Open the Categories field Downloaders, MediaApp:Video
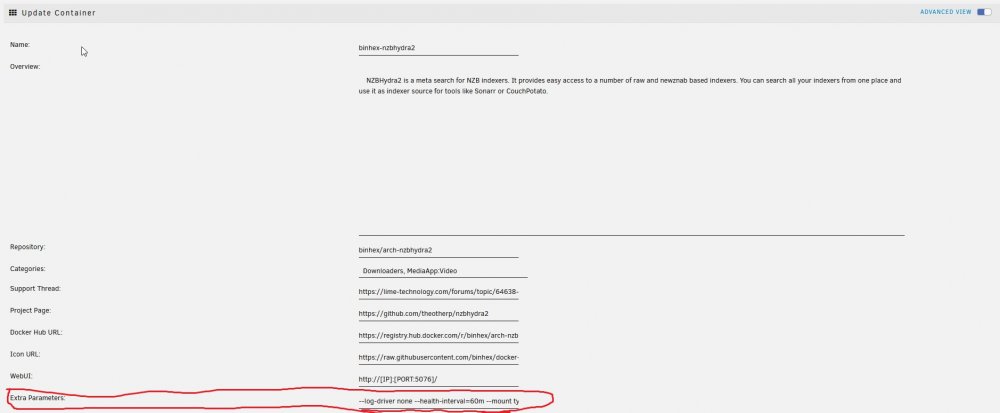This screenshot has height=413, width=1000. click(x=443, y=271)
